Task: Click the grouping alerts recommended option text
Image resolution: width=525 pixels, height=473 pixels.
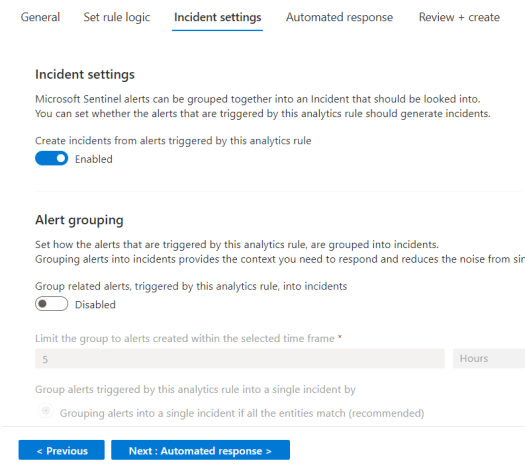Action: click(x=242, y=413)
